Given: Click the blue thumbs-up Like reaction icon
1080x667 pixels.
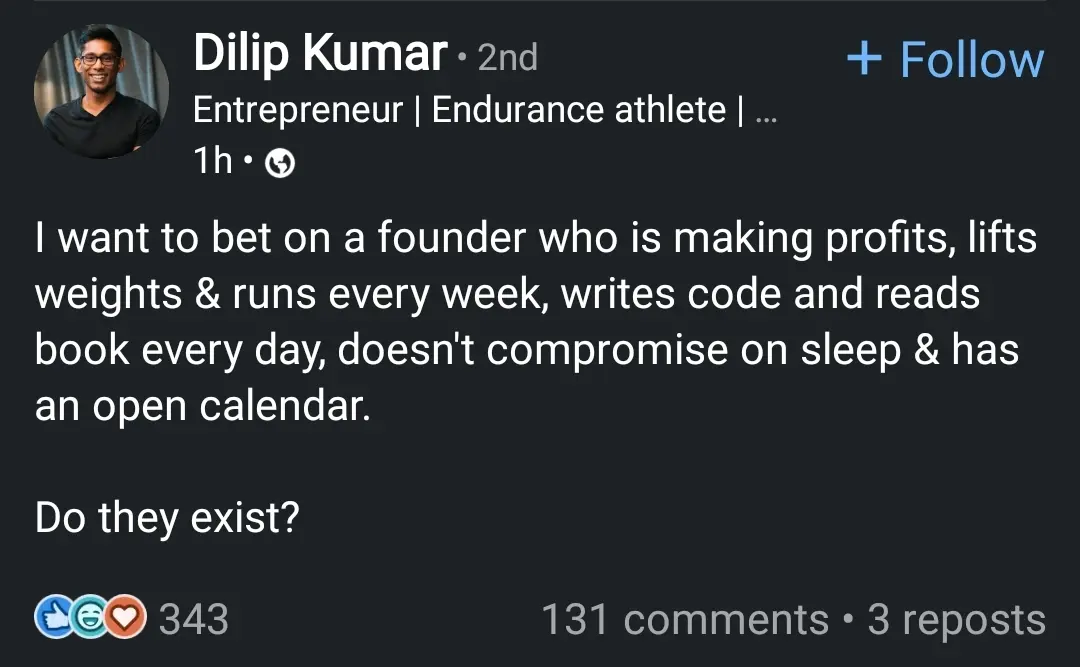Looking at the screenshot, I should tap(53, 619).
